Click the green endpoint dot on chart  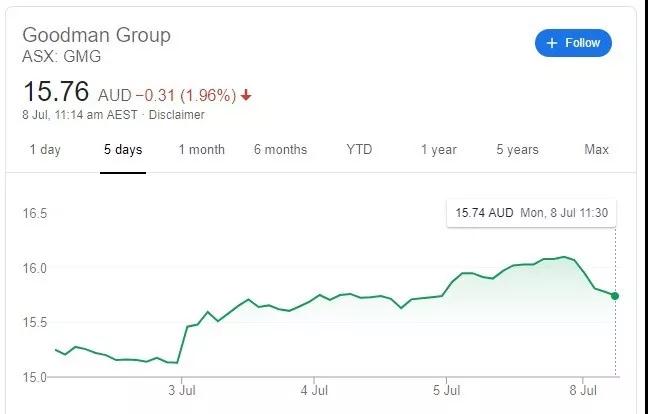click(x=615, y=296)
